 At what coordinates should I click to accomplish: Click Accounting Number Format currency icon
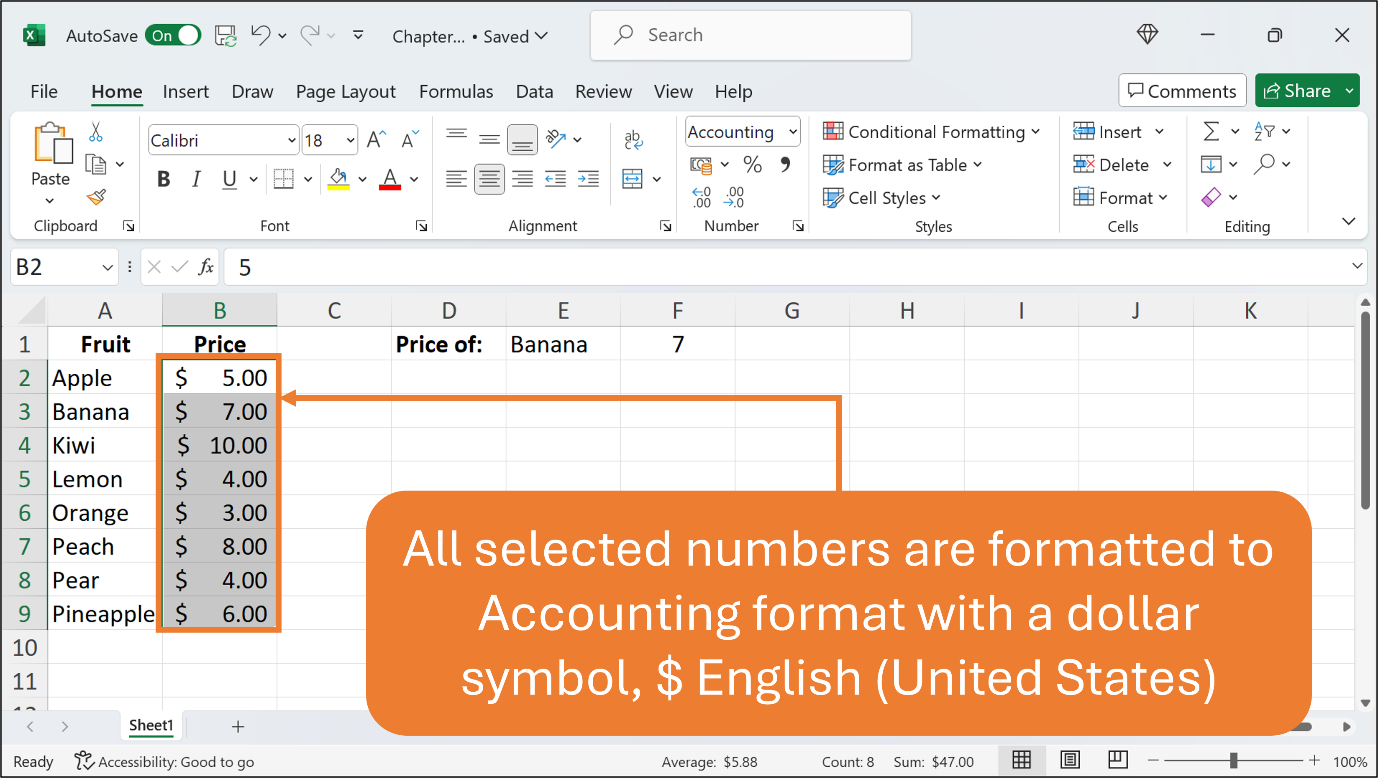(701, 165)
